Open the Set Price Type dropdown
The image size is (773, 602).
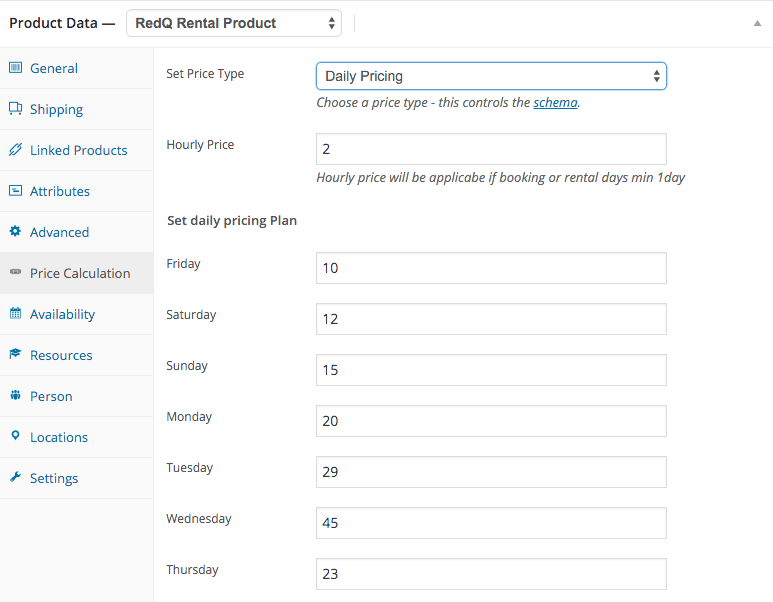(x=491, y=76)
